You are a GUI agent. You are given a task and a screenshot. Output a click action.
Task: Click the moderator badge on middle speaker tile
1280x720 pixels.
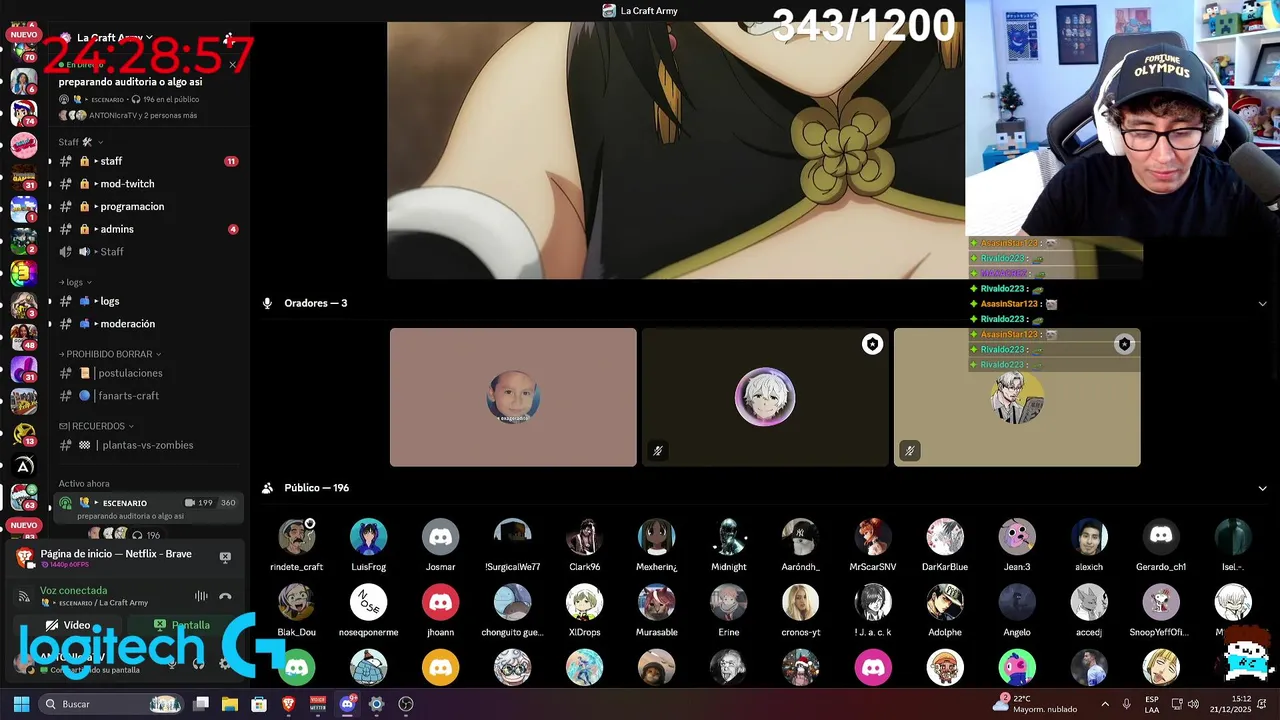pyautogui.click(x=872, y=344)
